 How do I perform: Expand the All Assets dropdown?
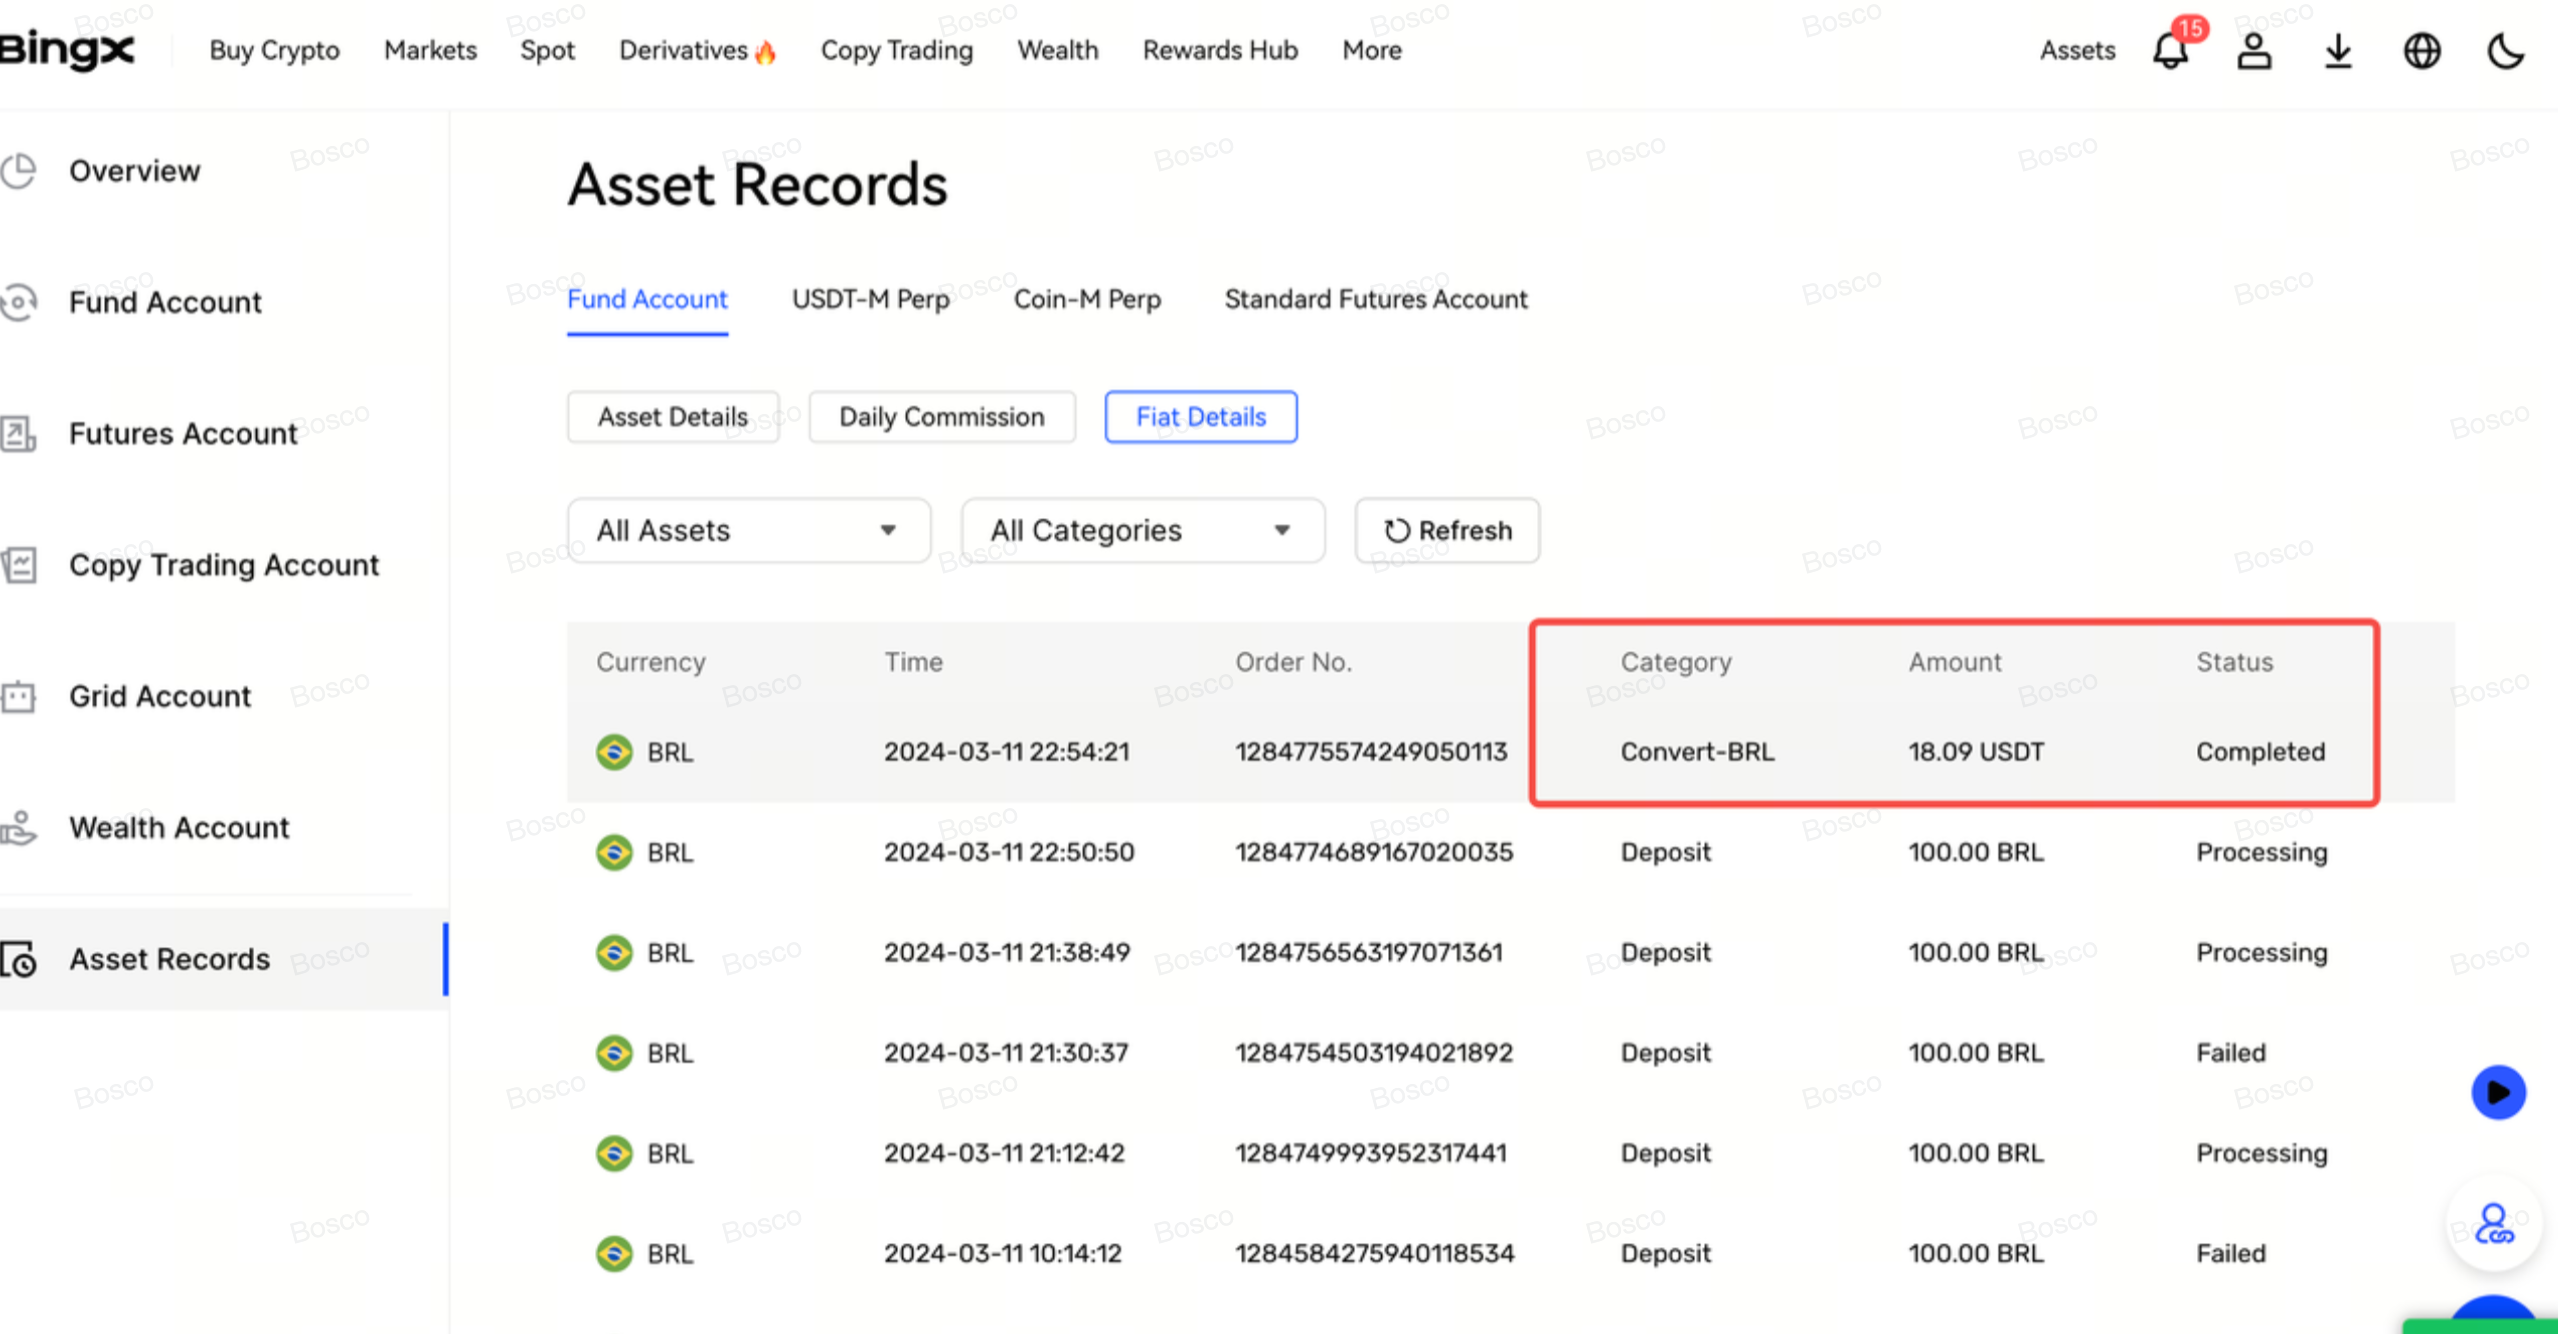coord(748,530)
